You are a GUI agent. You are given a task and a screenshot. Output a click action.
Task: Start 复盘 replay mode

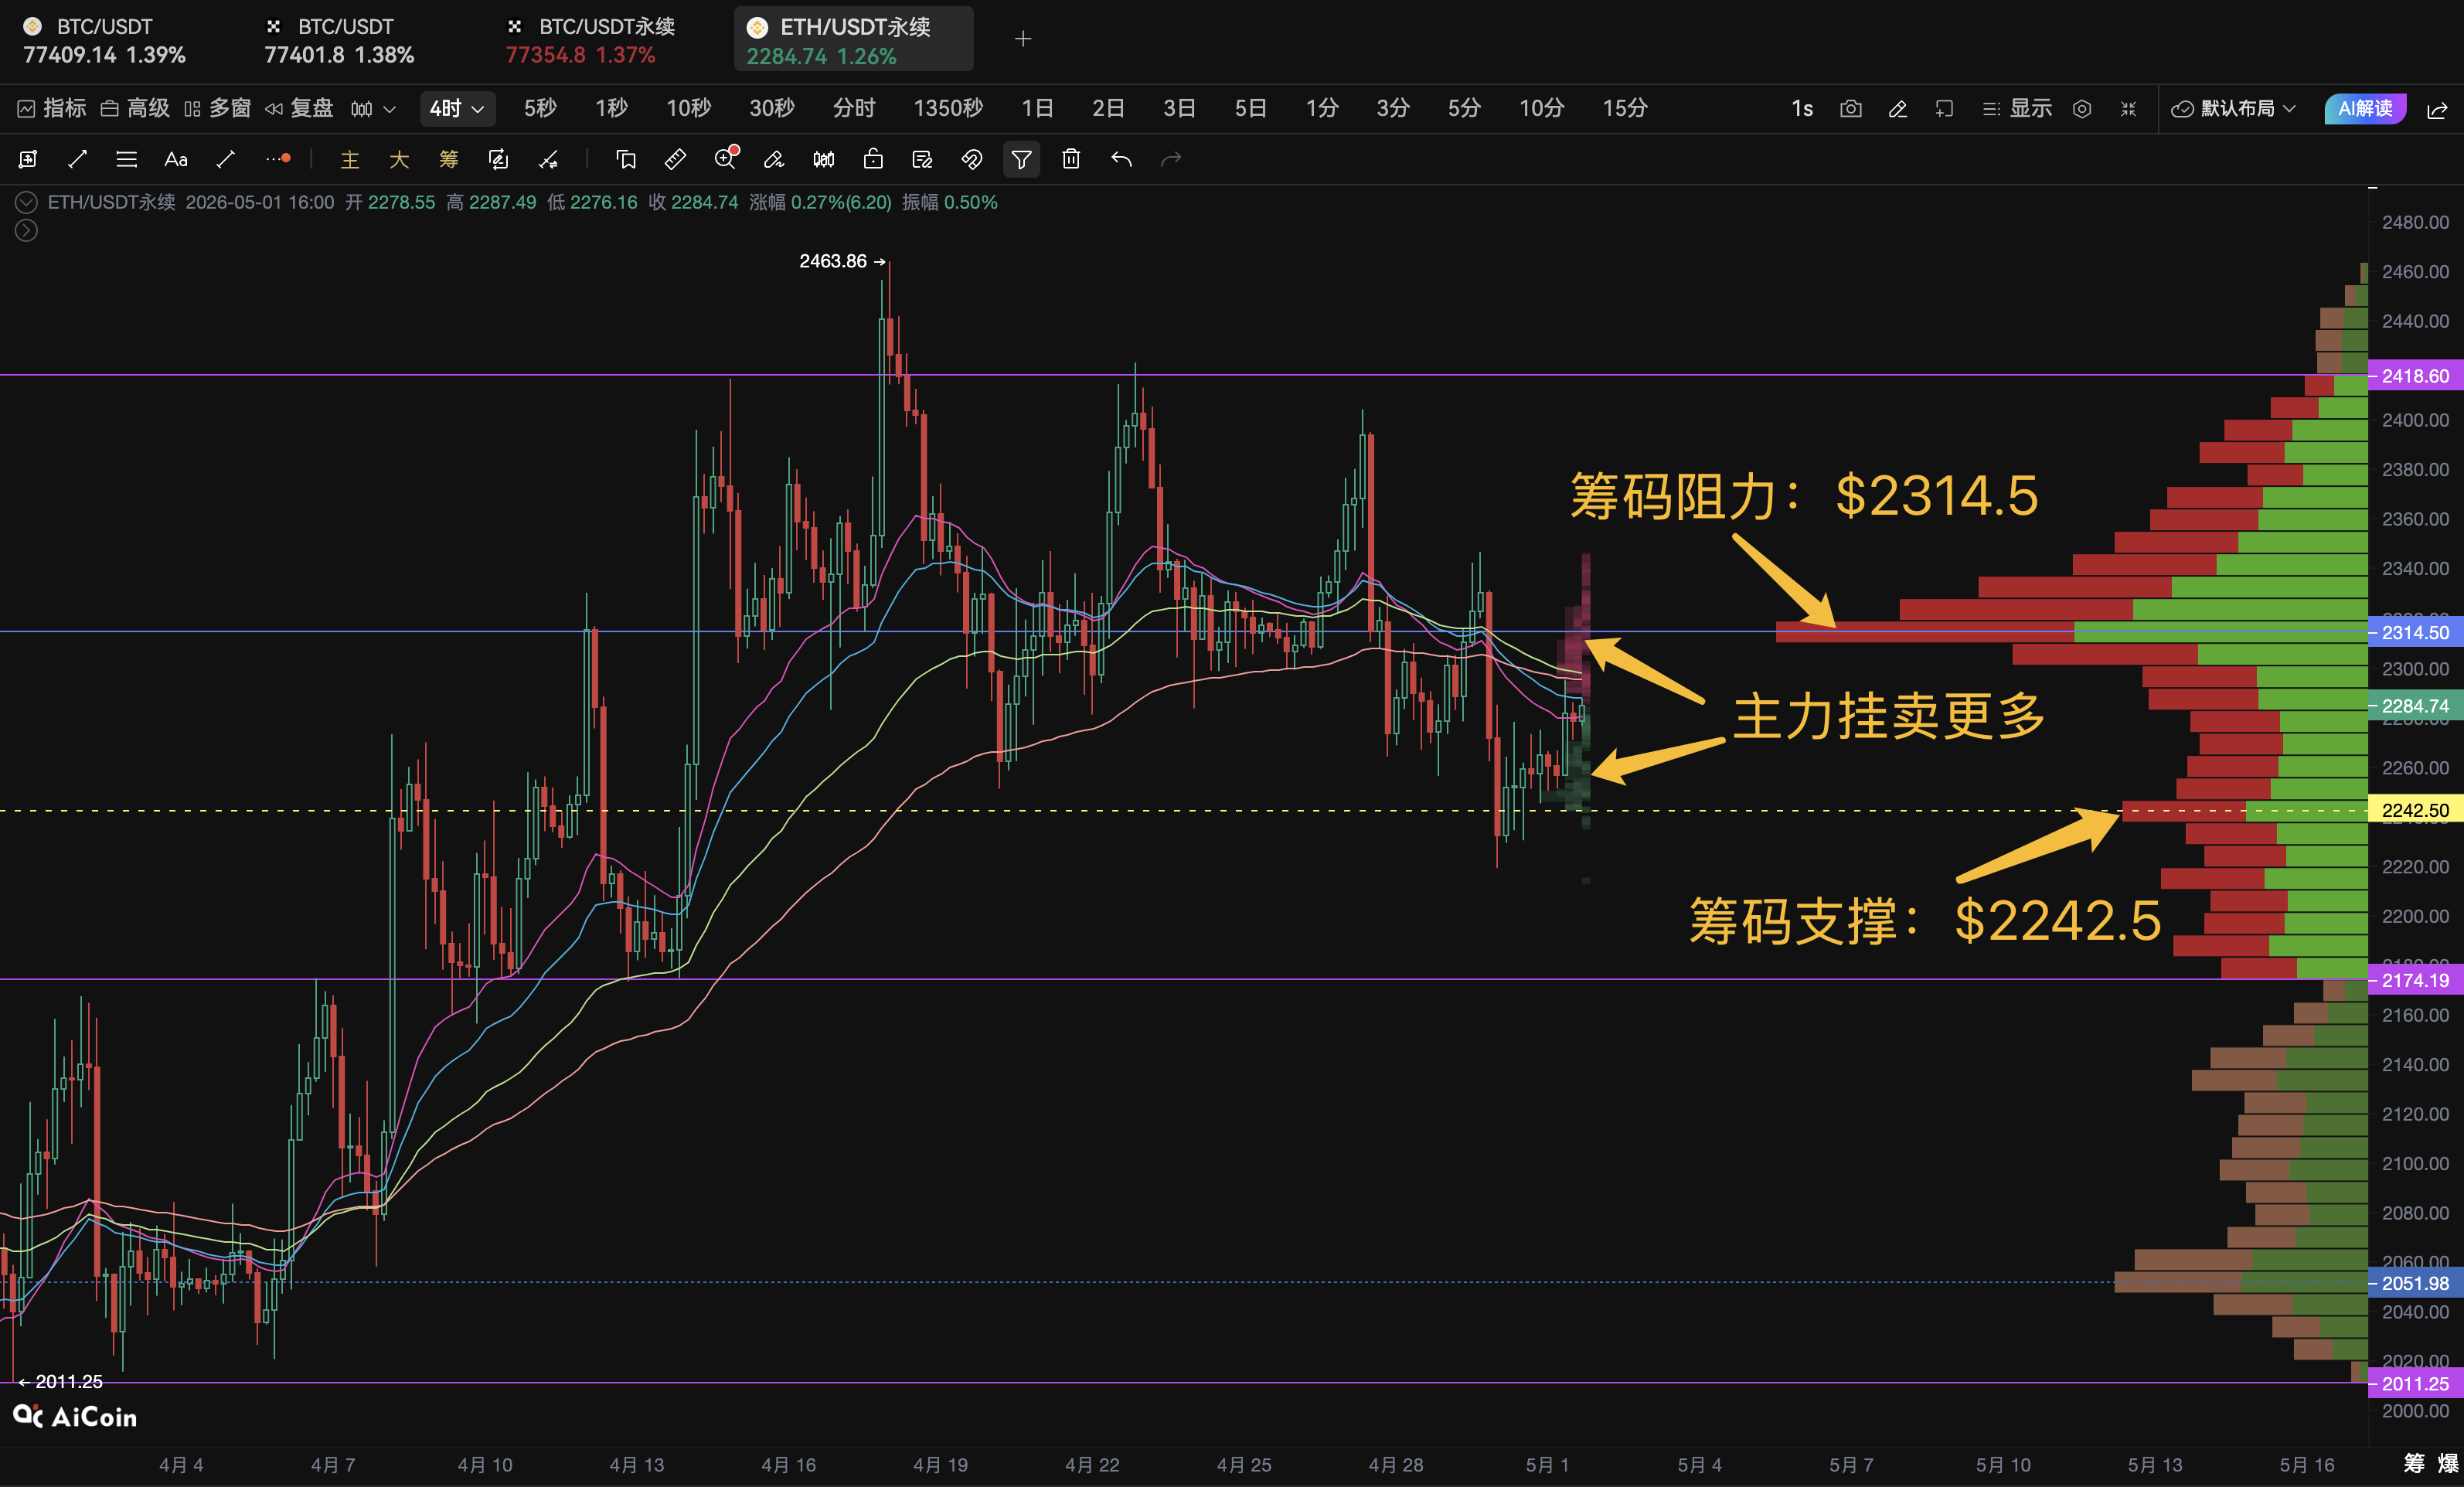[300, 108]
